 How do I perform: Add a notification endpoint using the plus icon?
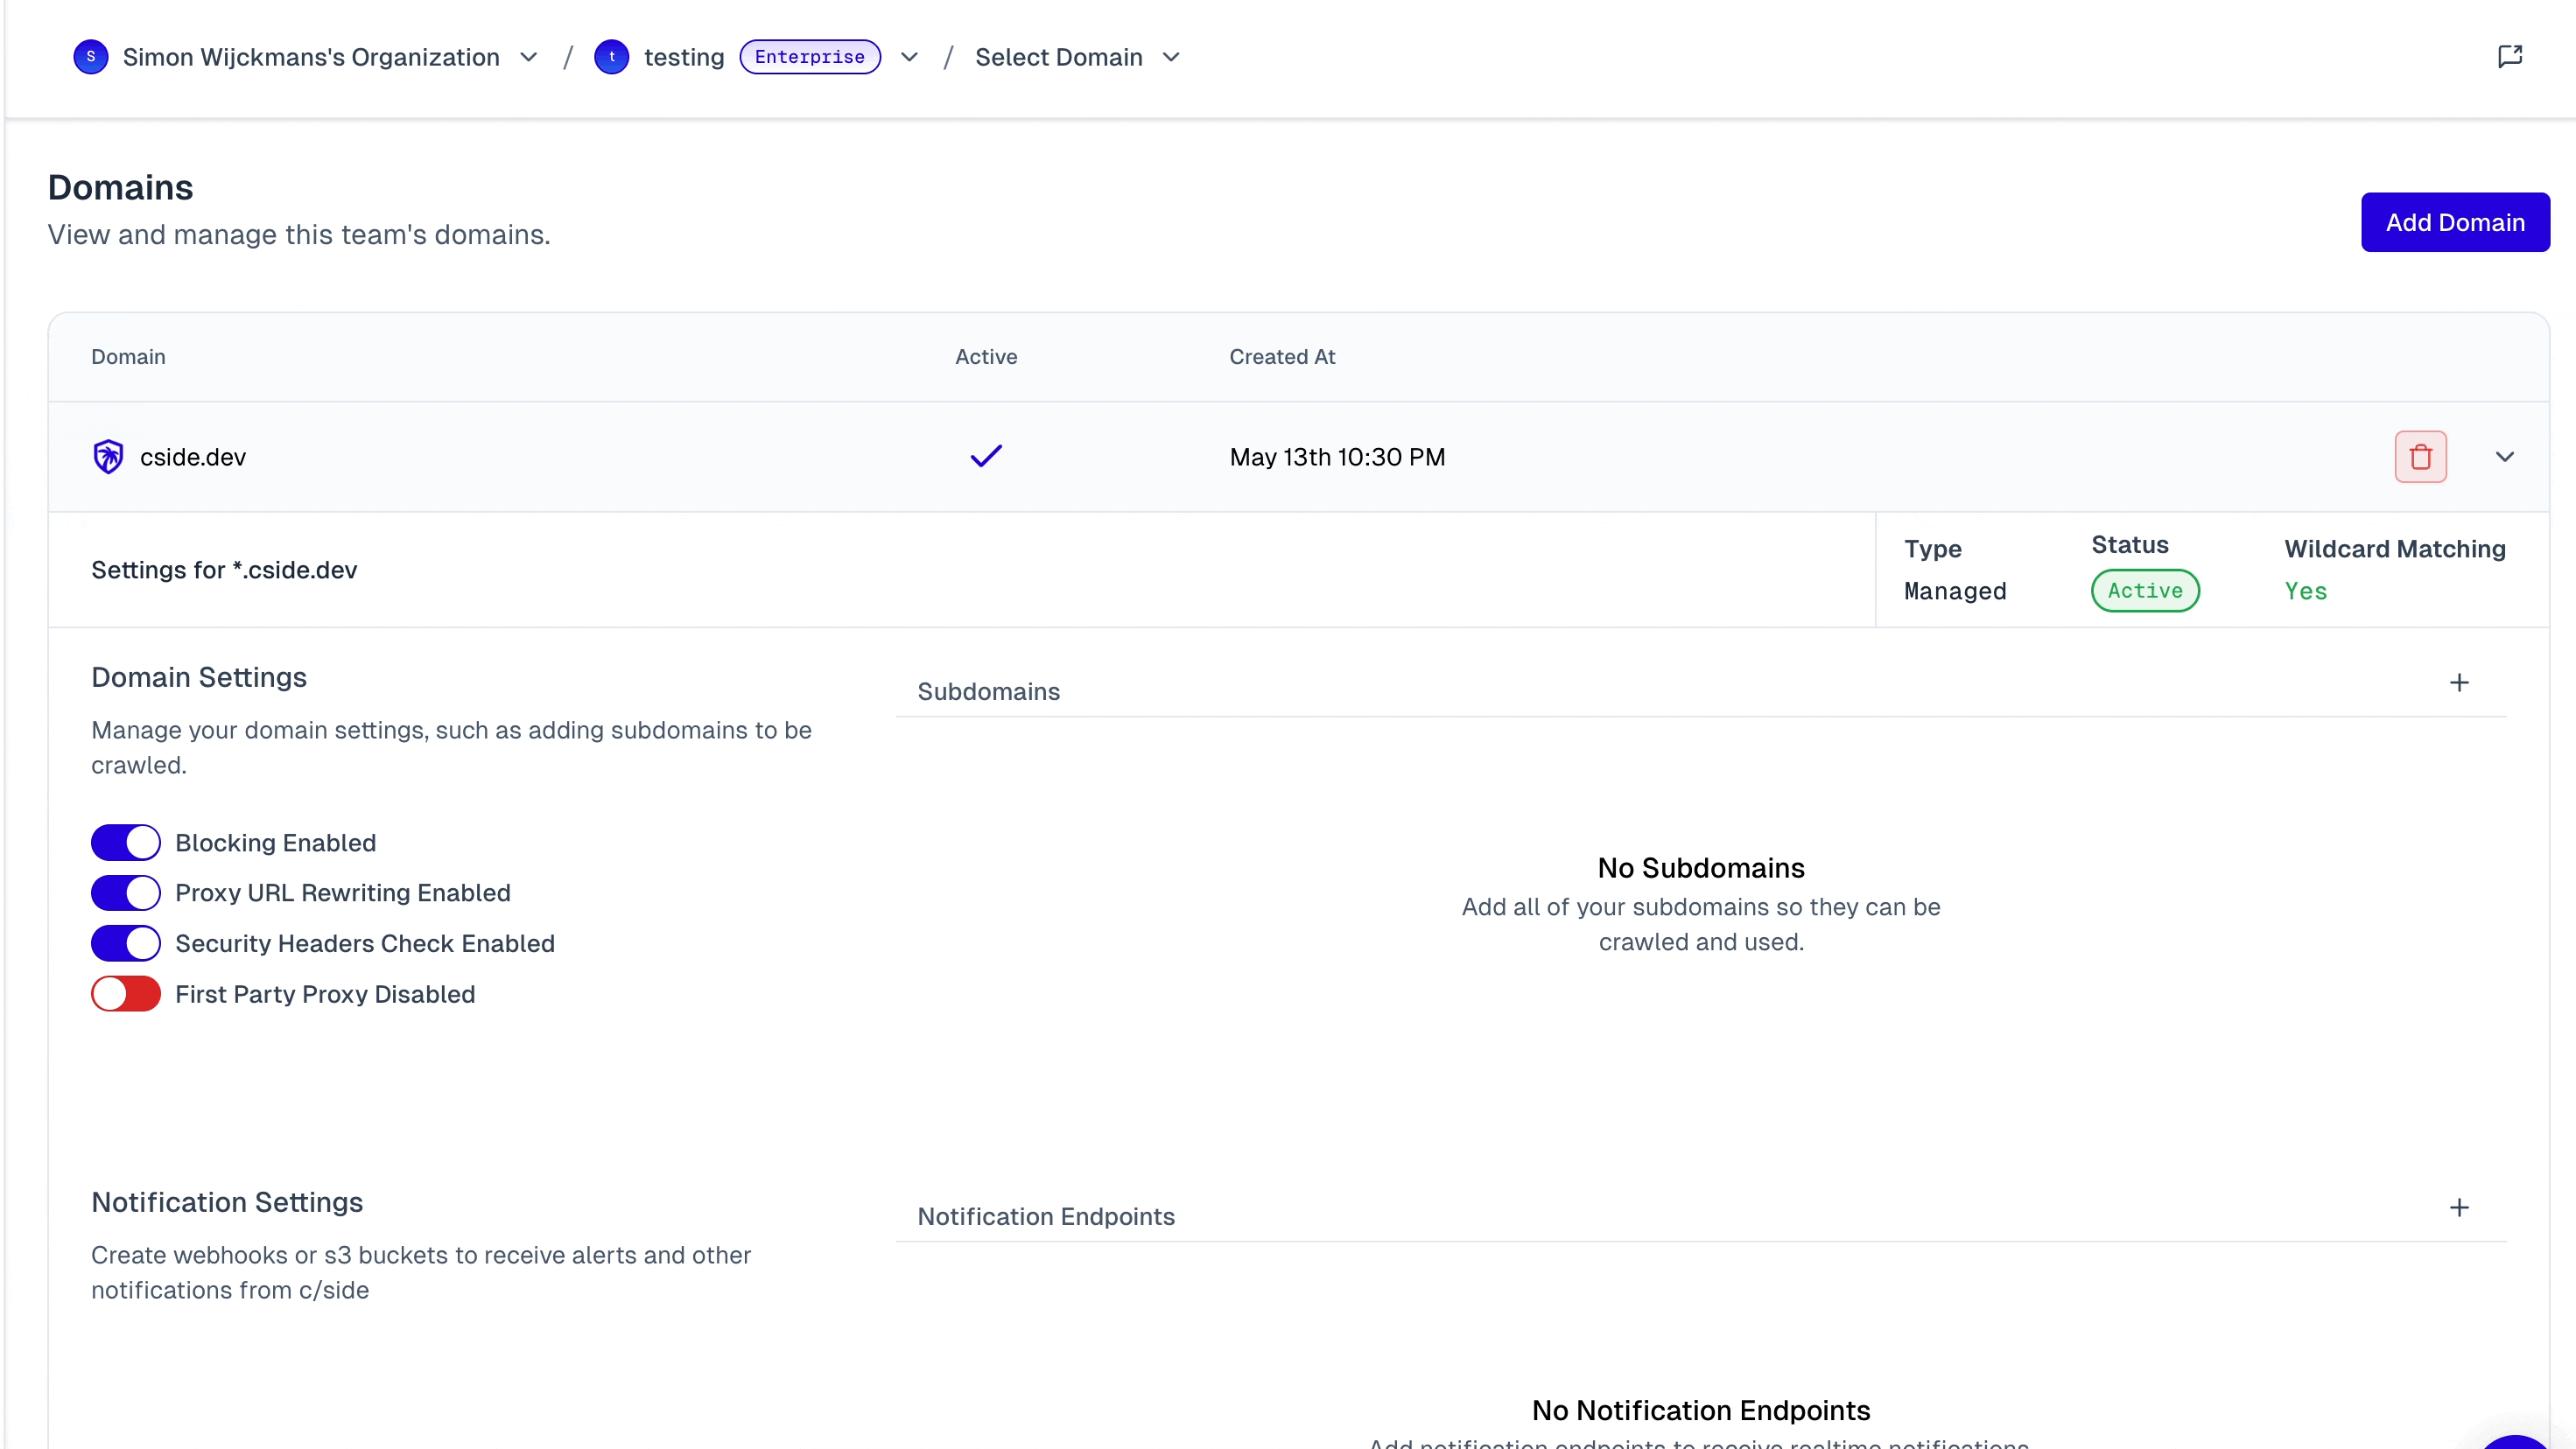pyautogui.click(x=2460, y=1207)
